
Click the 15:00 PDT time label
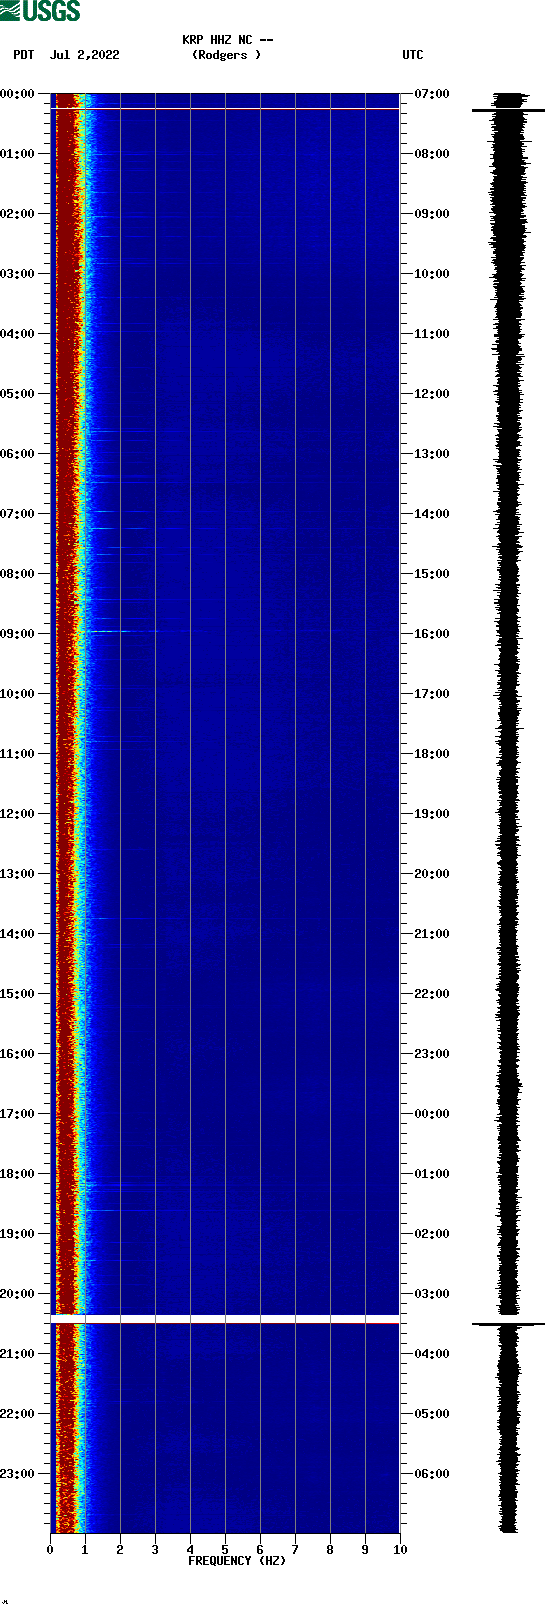[18, 994]
